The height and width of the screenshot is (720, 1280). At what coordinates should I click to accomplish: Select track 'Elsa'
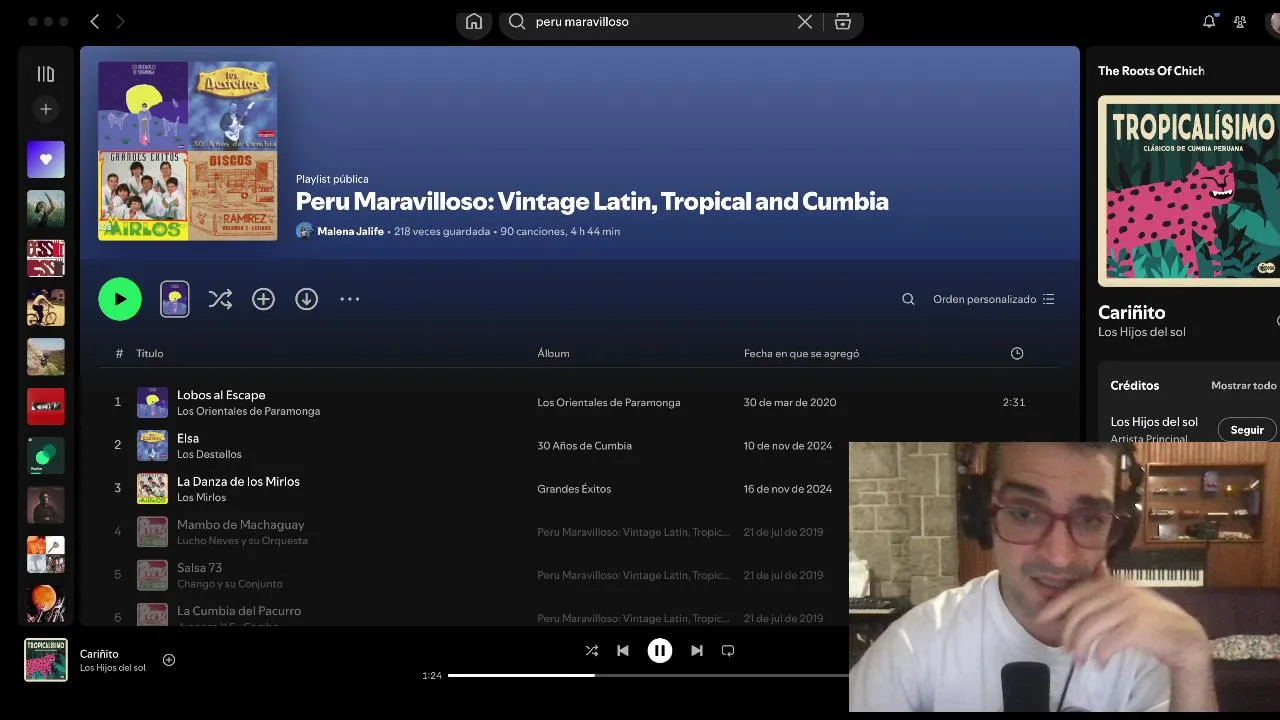pyautogui.click(x=188, y=438)
